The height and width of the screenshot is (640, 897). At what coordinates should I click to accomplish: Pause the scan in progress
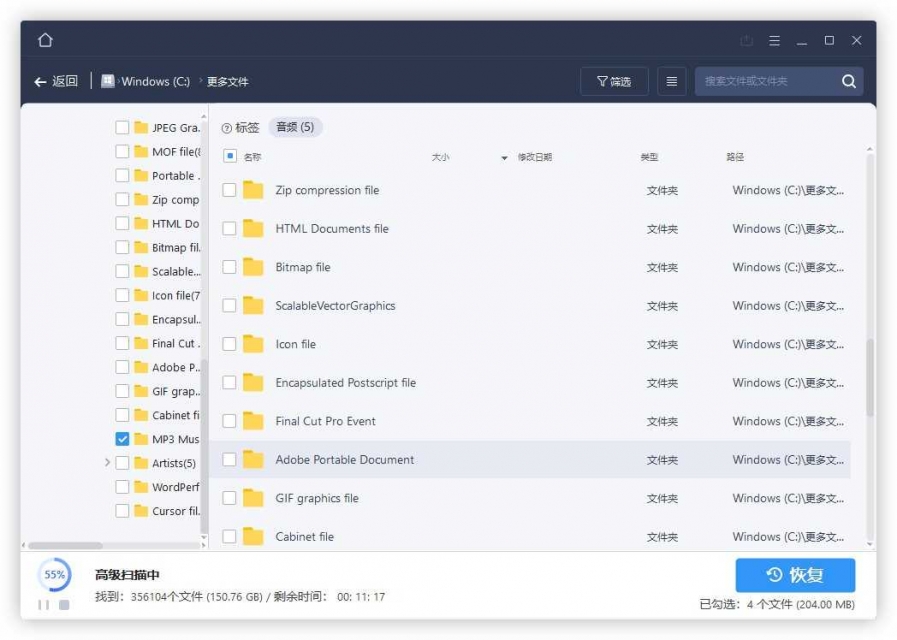43,605
